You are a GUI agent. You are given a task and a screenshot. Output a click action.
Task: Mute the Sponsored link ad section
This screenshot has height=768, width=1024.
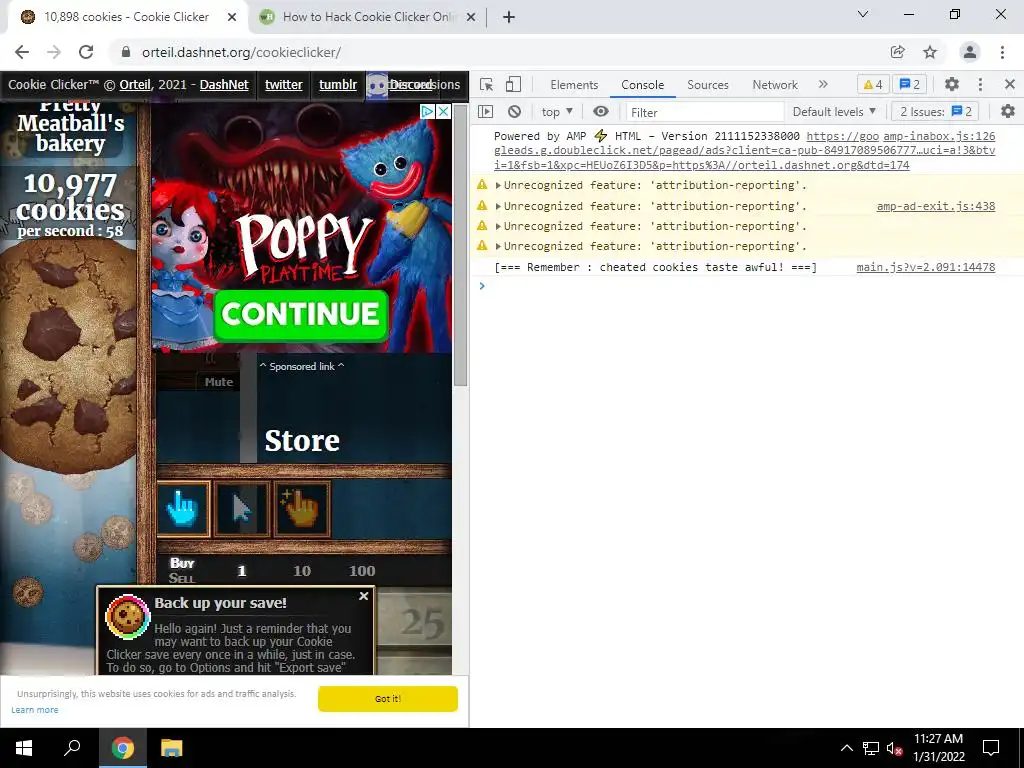tap(218, 382)
